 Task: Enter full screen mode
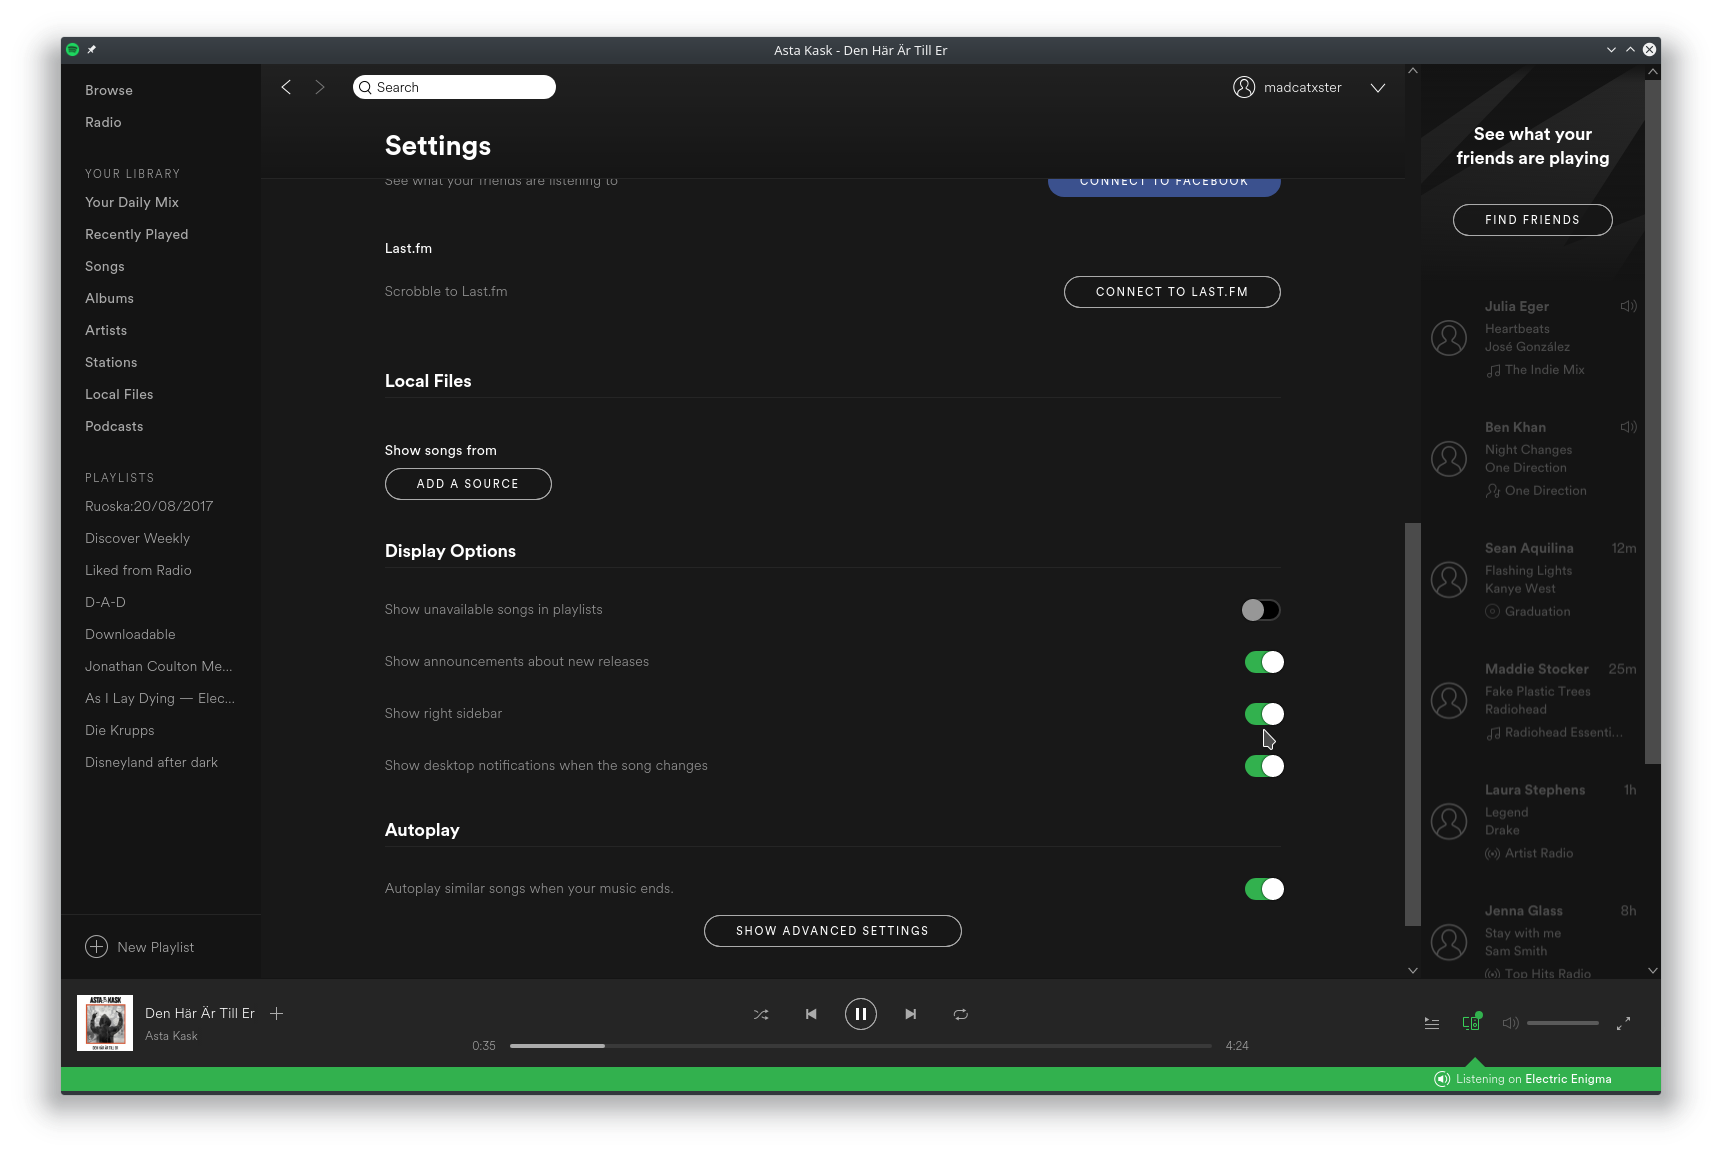click(x=1624, y=1023)
